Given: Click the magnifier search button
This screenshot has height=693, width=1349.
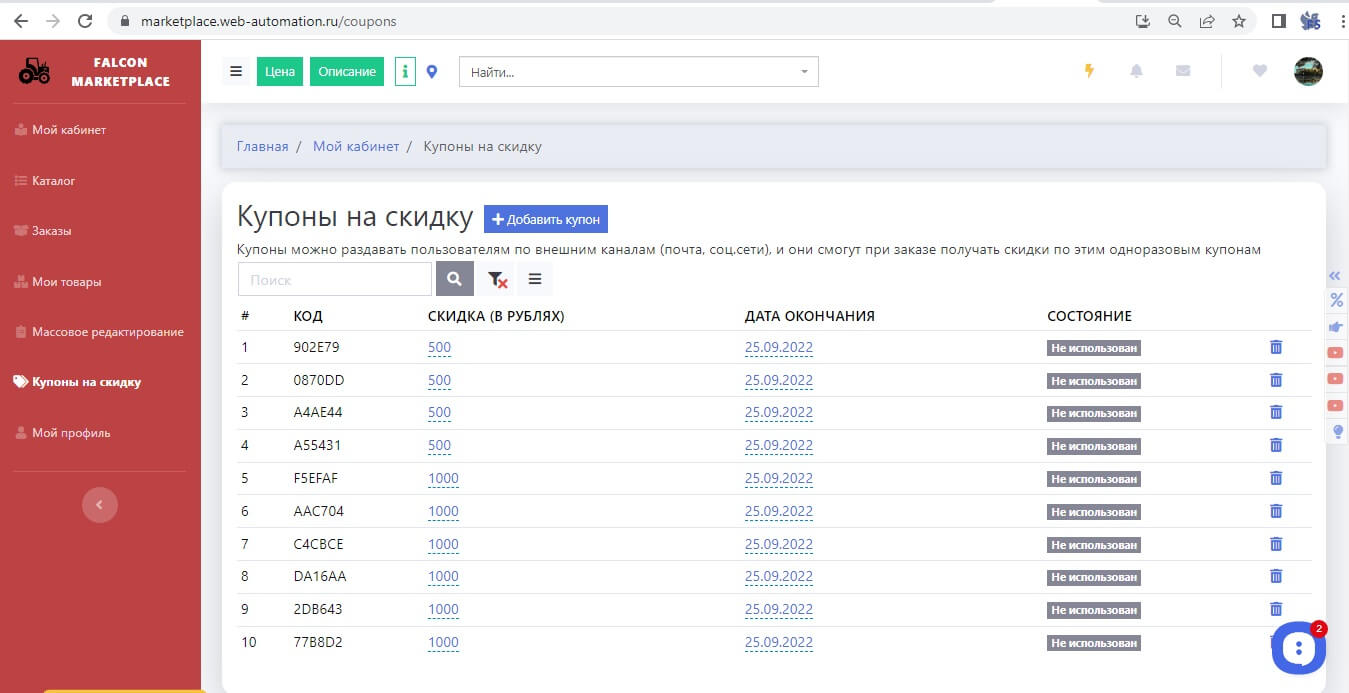Looking at the screenshot, I should (454, 280).
